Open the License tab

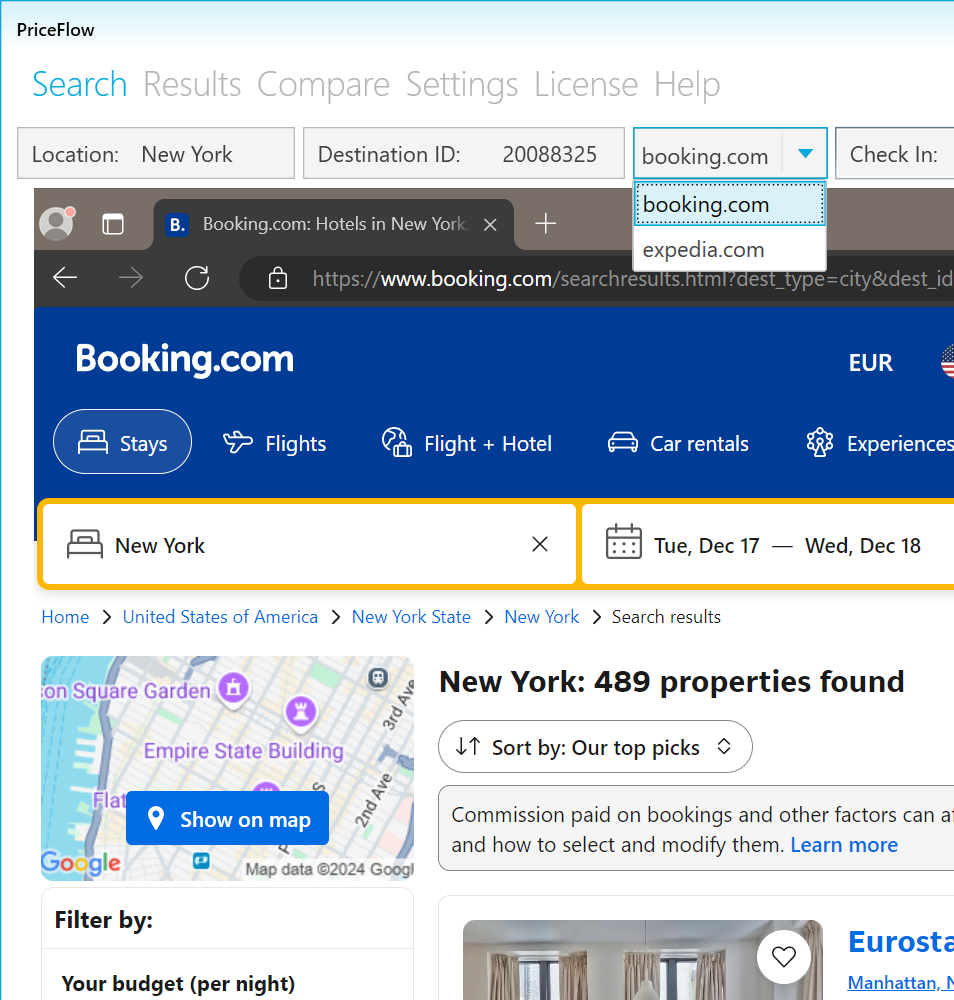tap(586, 84)
